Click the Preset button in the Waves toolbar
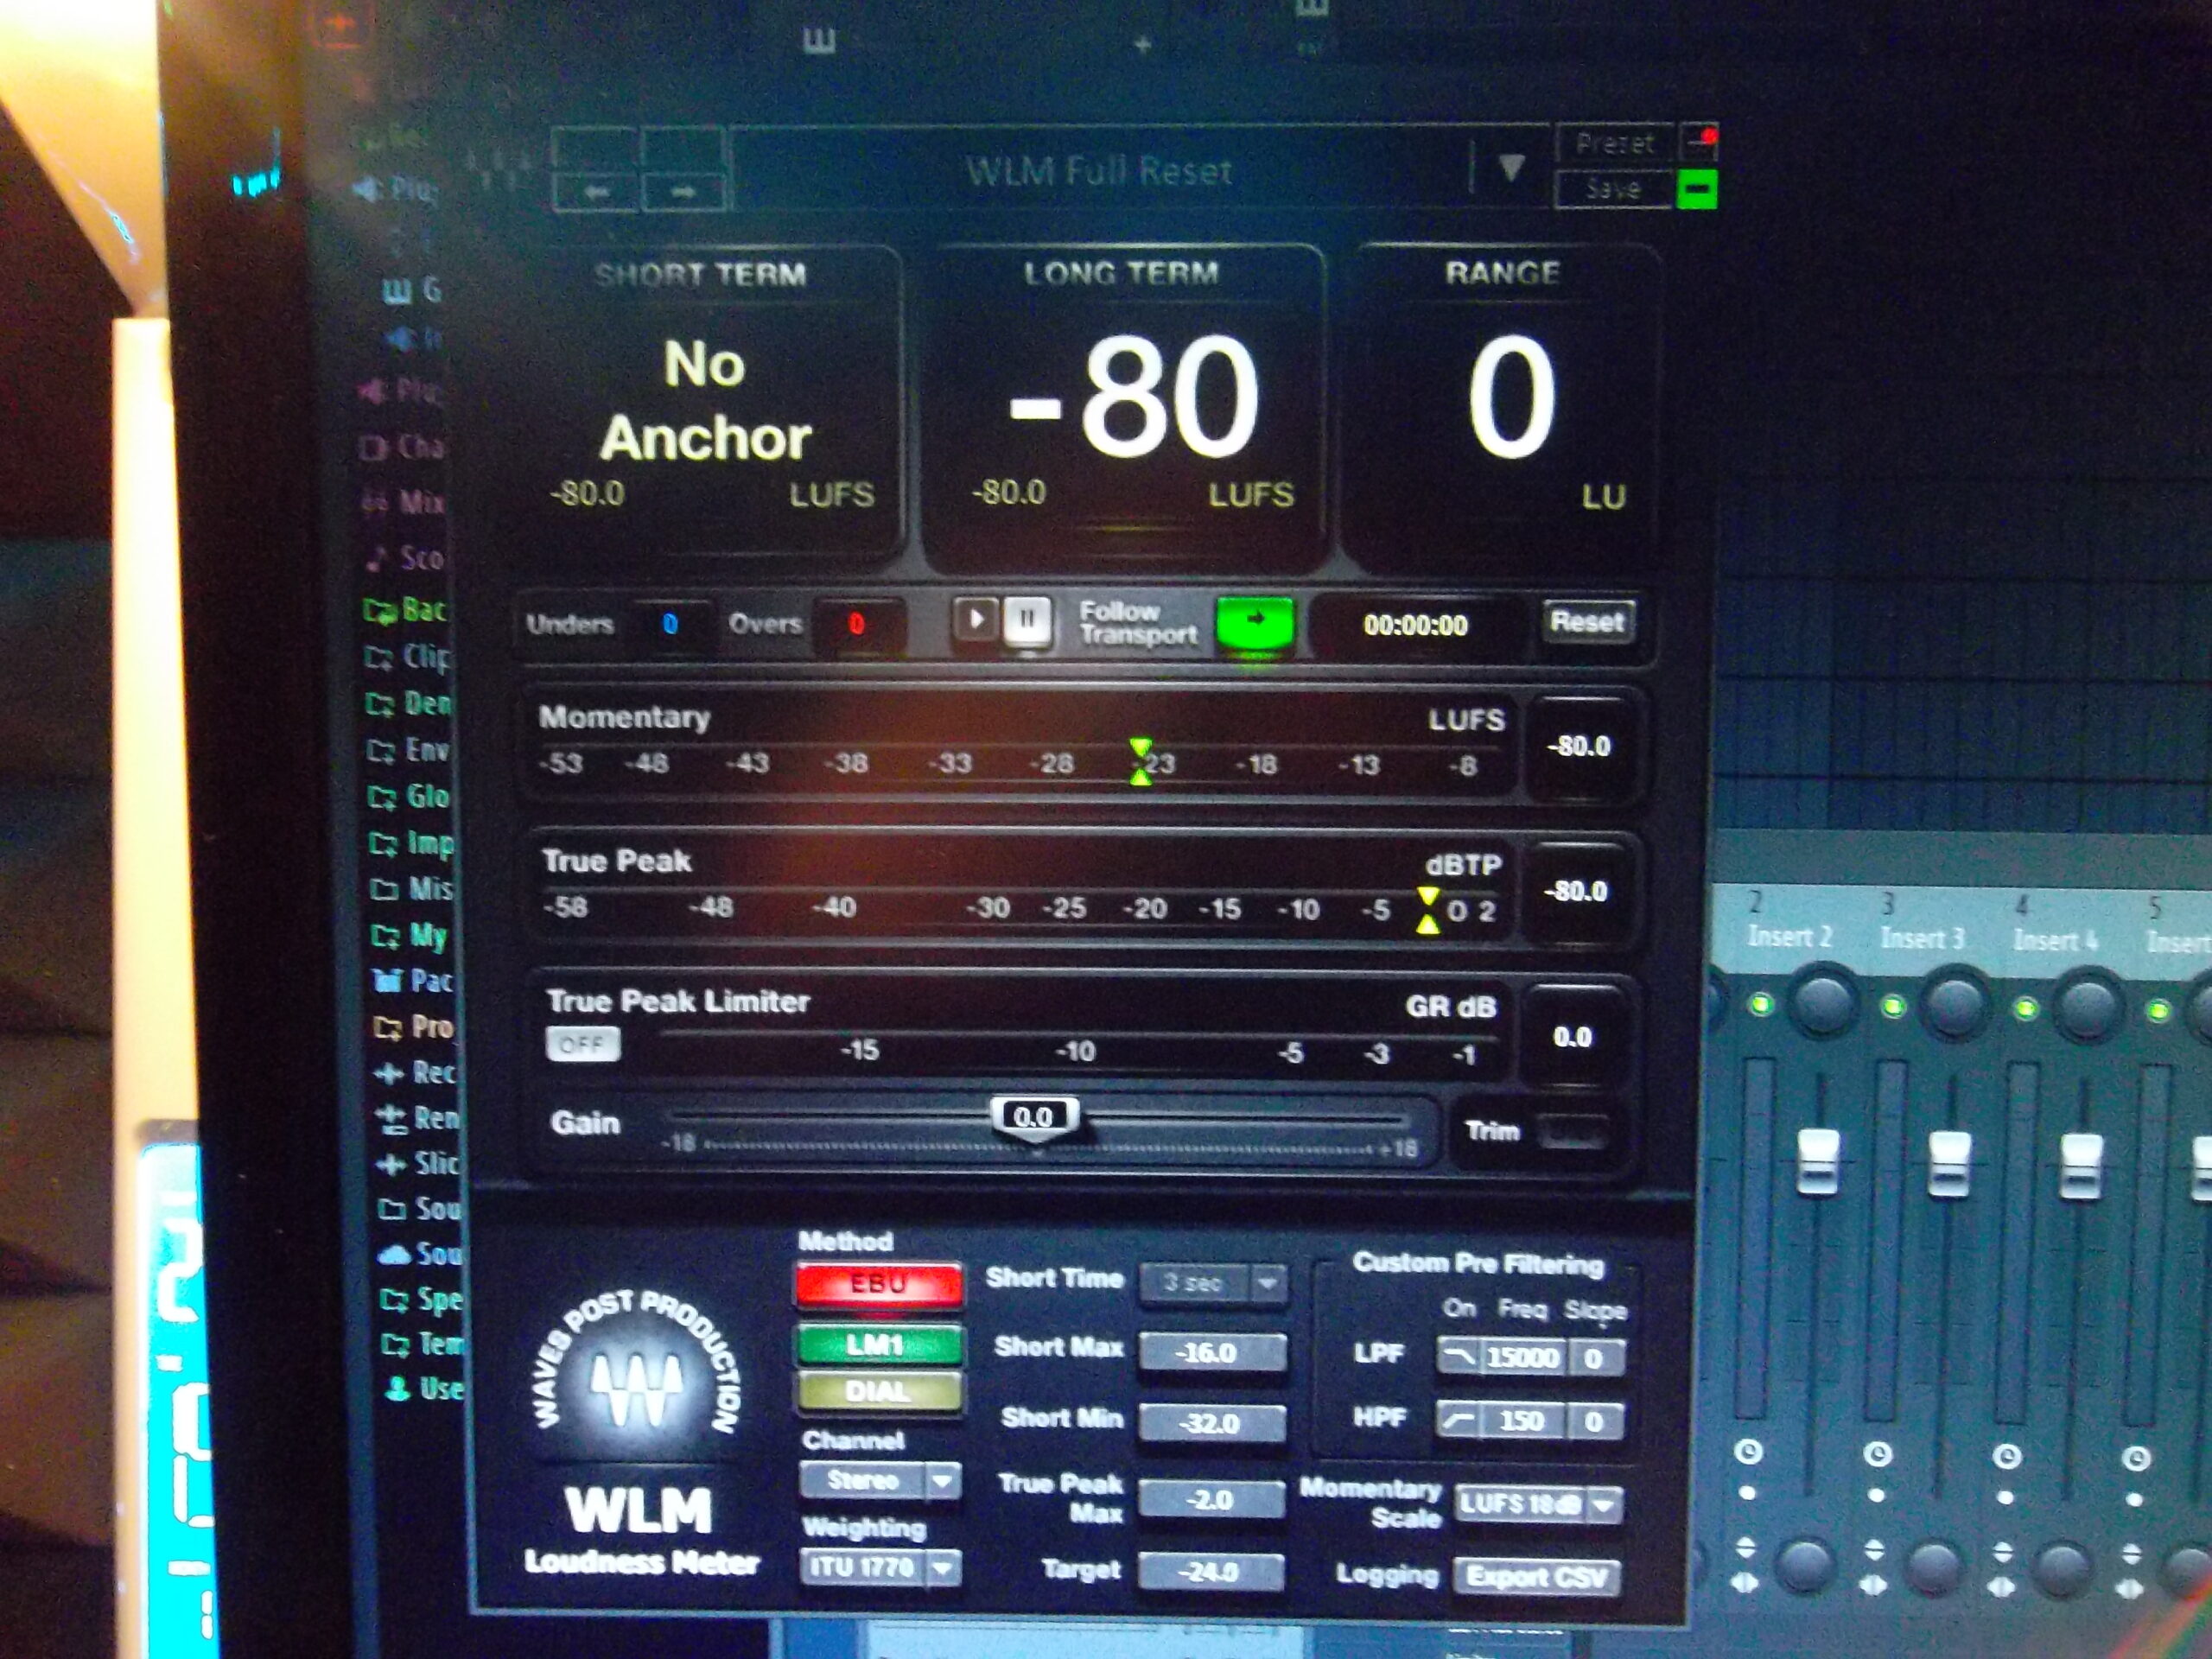This screenshot has width=2212, height=1659. point(1614,144)
